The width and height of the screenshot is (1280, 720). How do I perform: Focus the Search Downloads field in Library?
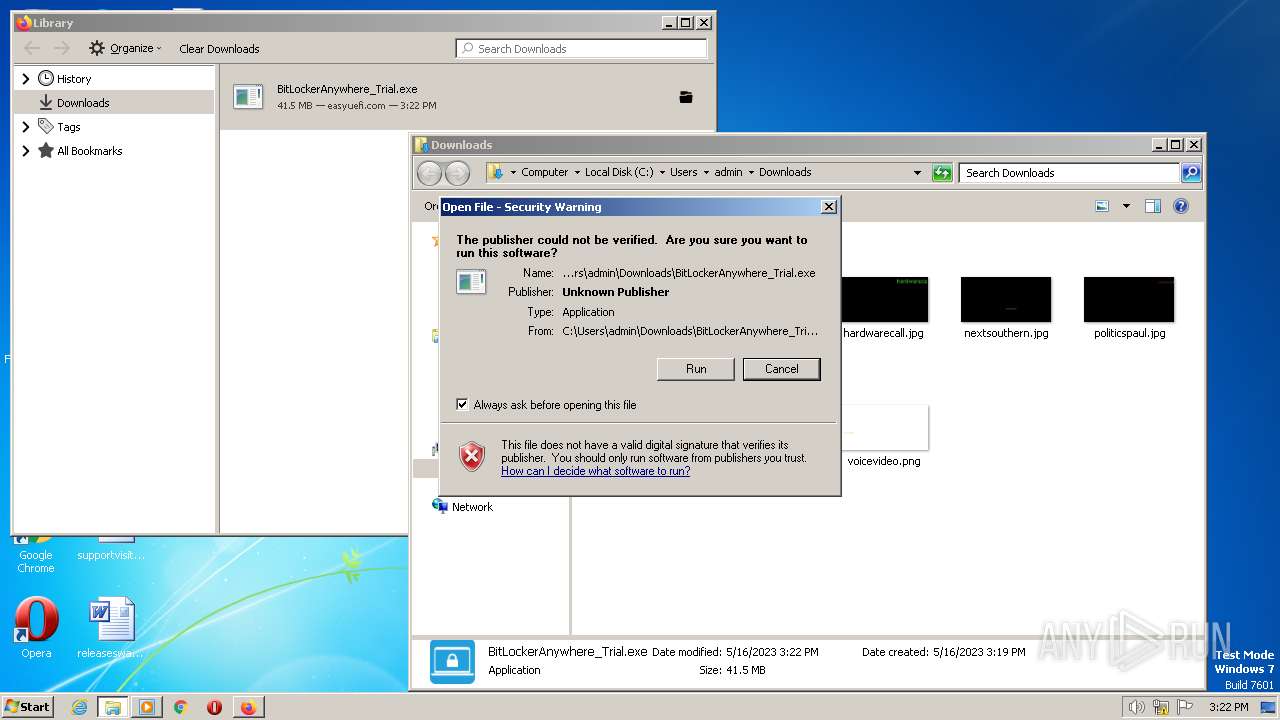coord(581,48)
